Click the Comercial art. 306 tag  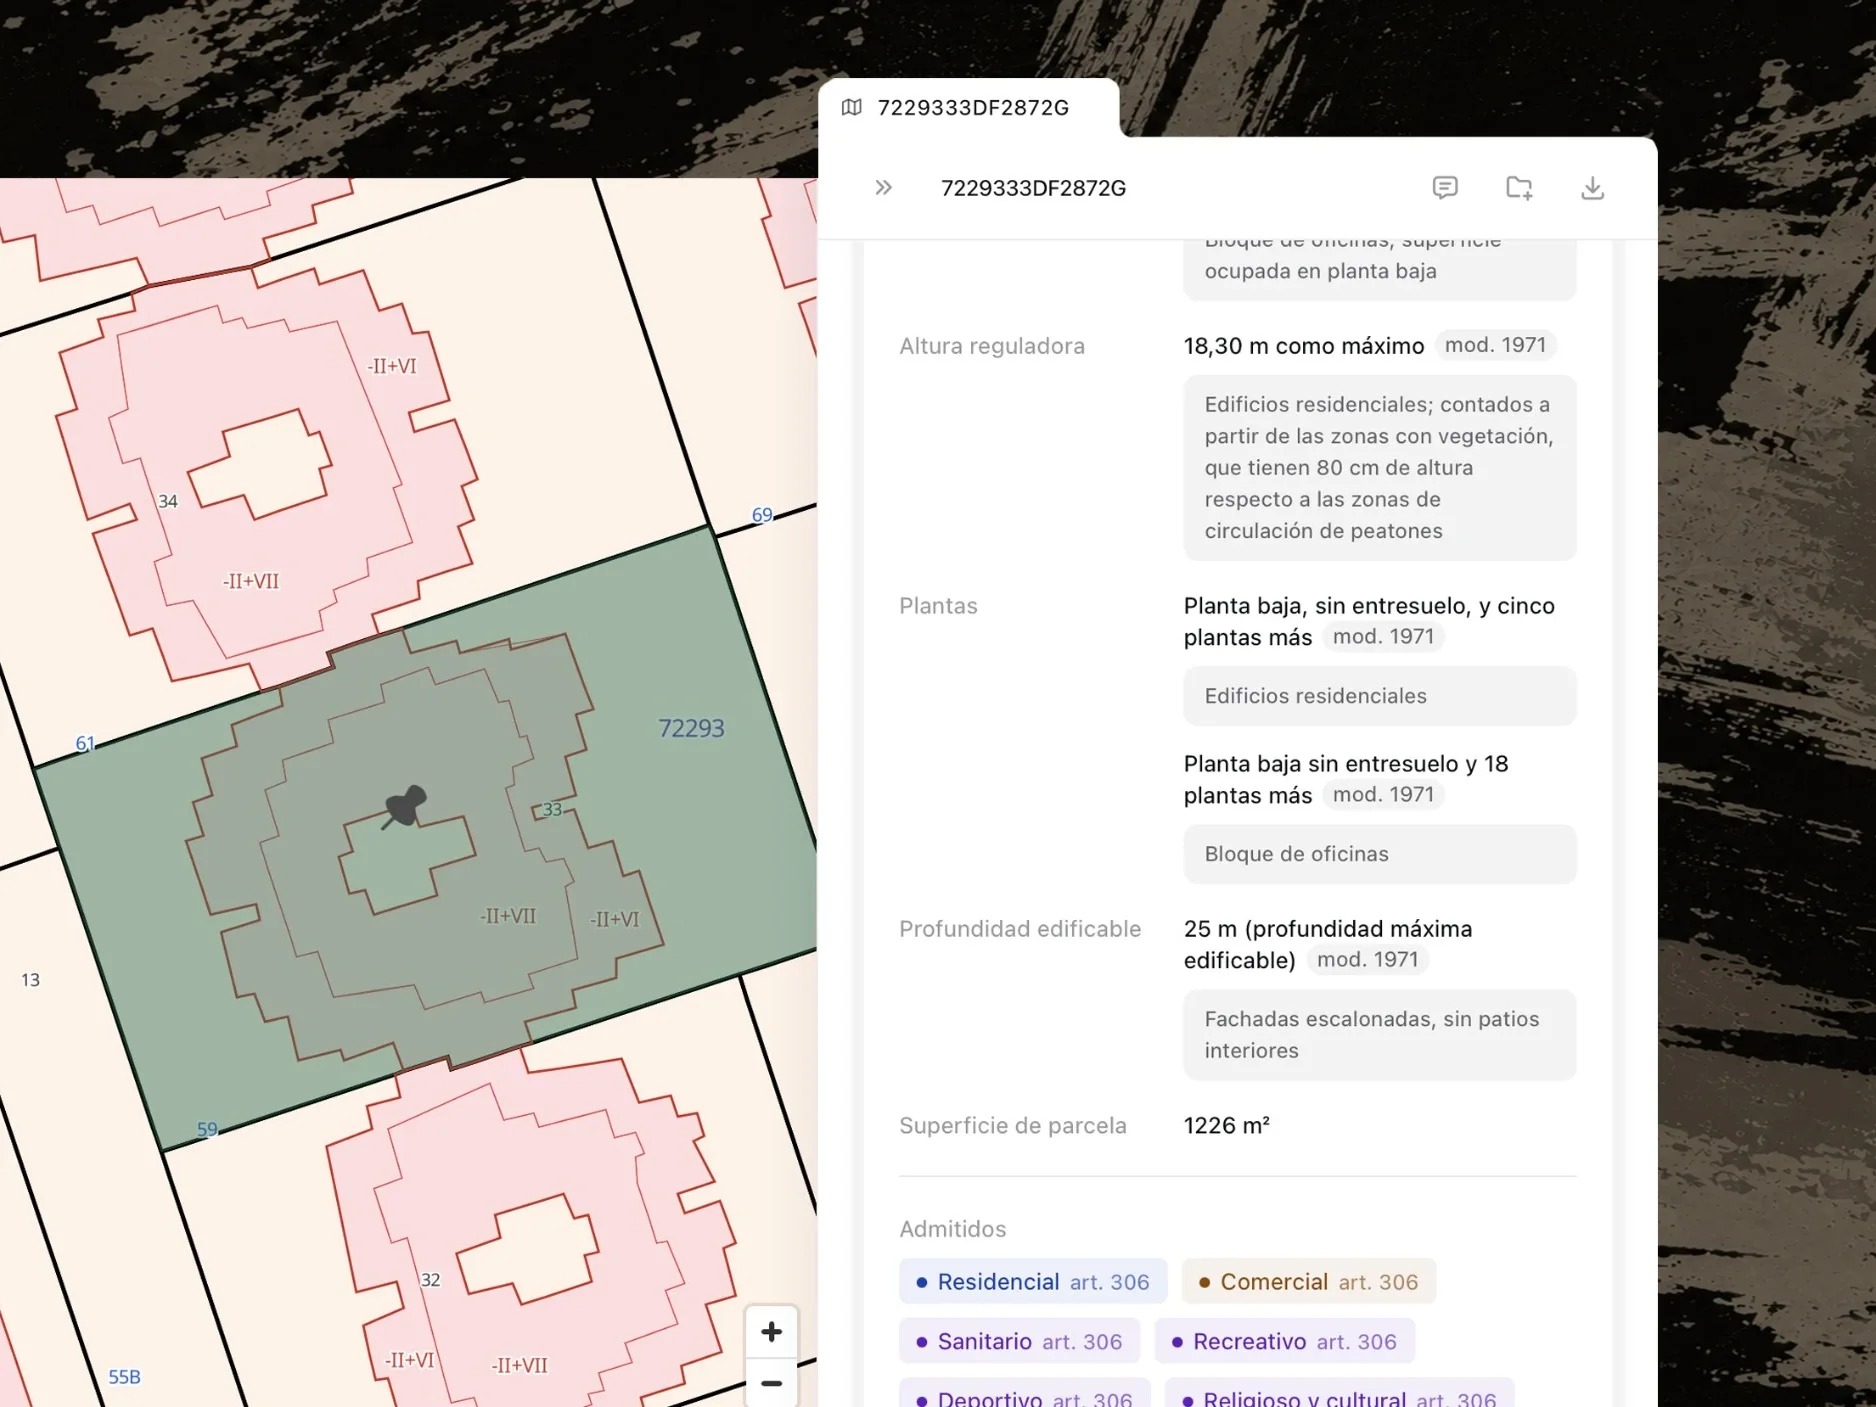tap(1308, 1281)
